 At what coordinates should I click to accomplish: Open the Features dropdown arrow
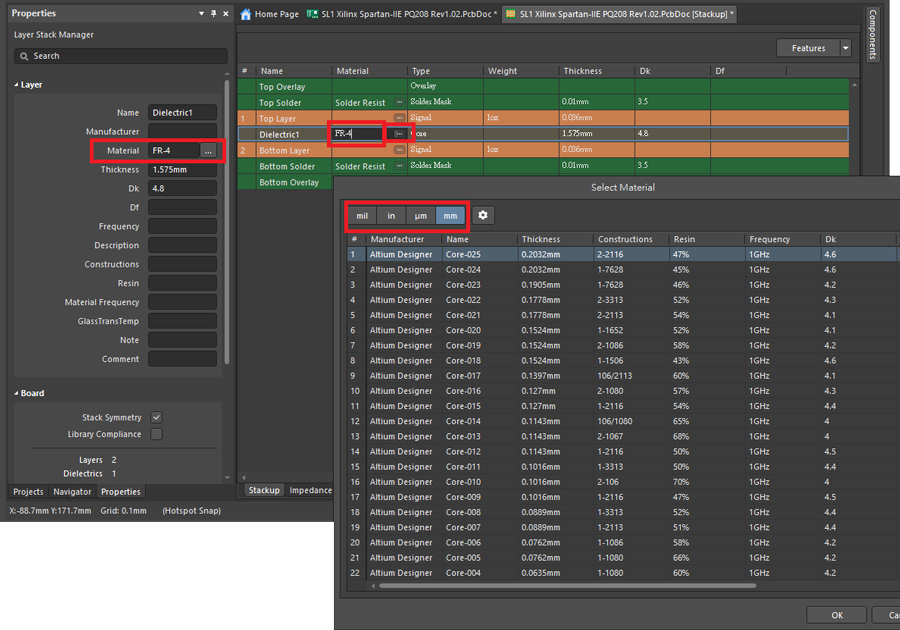tap(845, 48)
